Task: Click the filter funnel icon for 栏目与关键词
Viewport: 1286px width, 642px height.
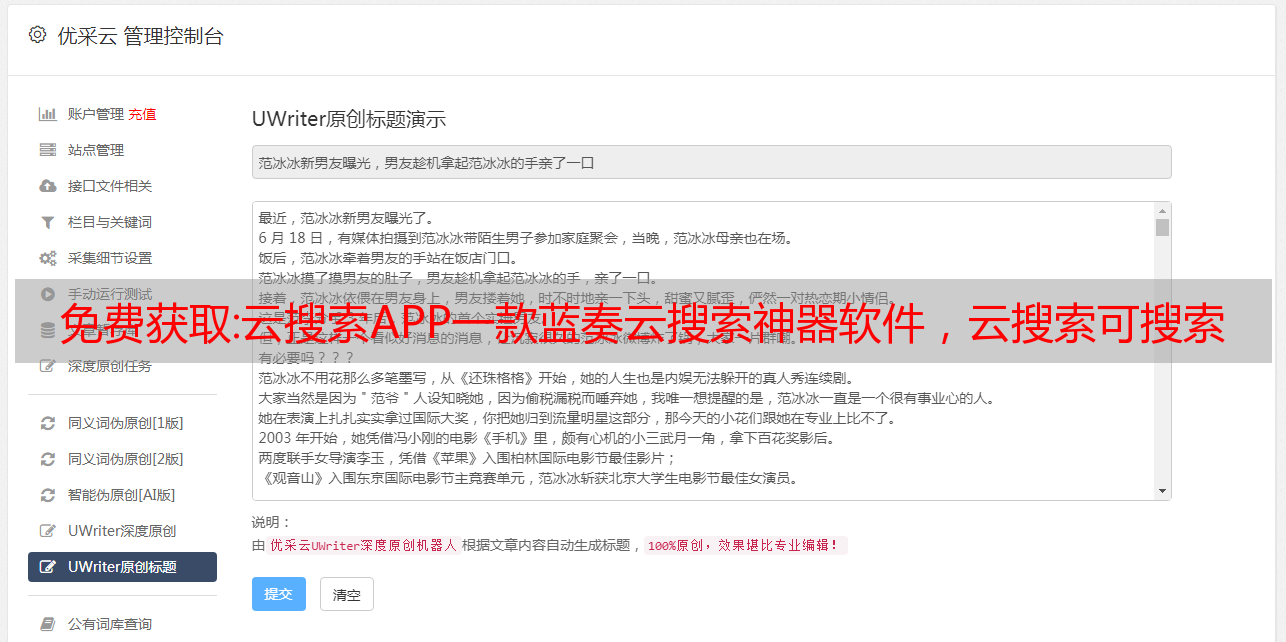Action: [x=47, y=222]
